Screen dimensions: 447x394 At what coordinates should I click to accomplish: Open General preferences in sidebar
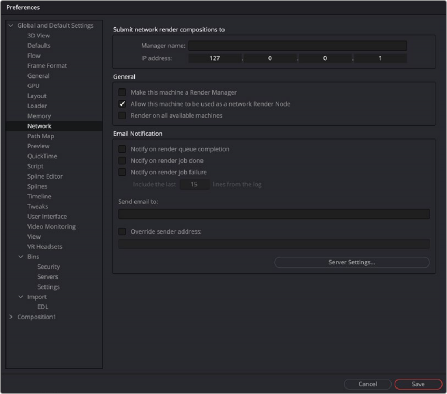(x=38, y=76)
